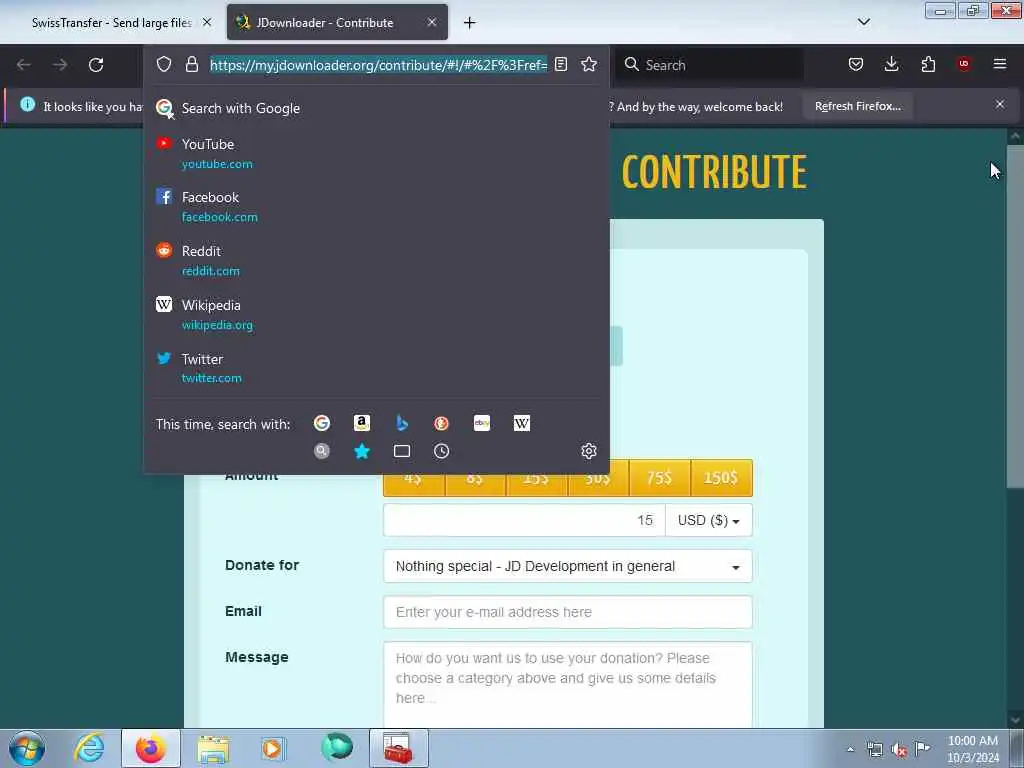Choose the 150$ amount button
The height and width of the screenshot is (768, 1024).
pos(721,478)
